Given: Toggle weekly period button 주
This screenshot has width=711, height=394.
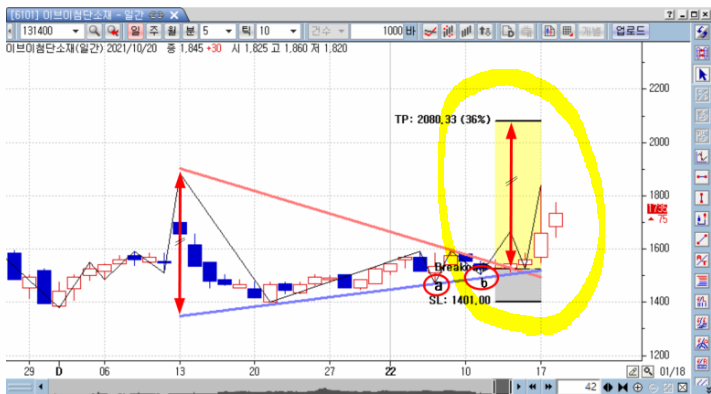Looking at the screenshot, I should point(154,31).
